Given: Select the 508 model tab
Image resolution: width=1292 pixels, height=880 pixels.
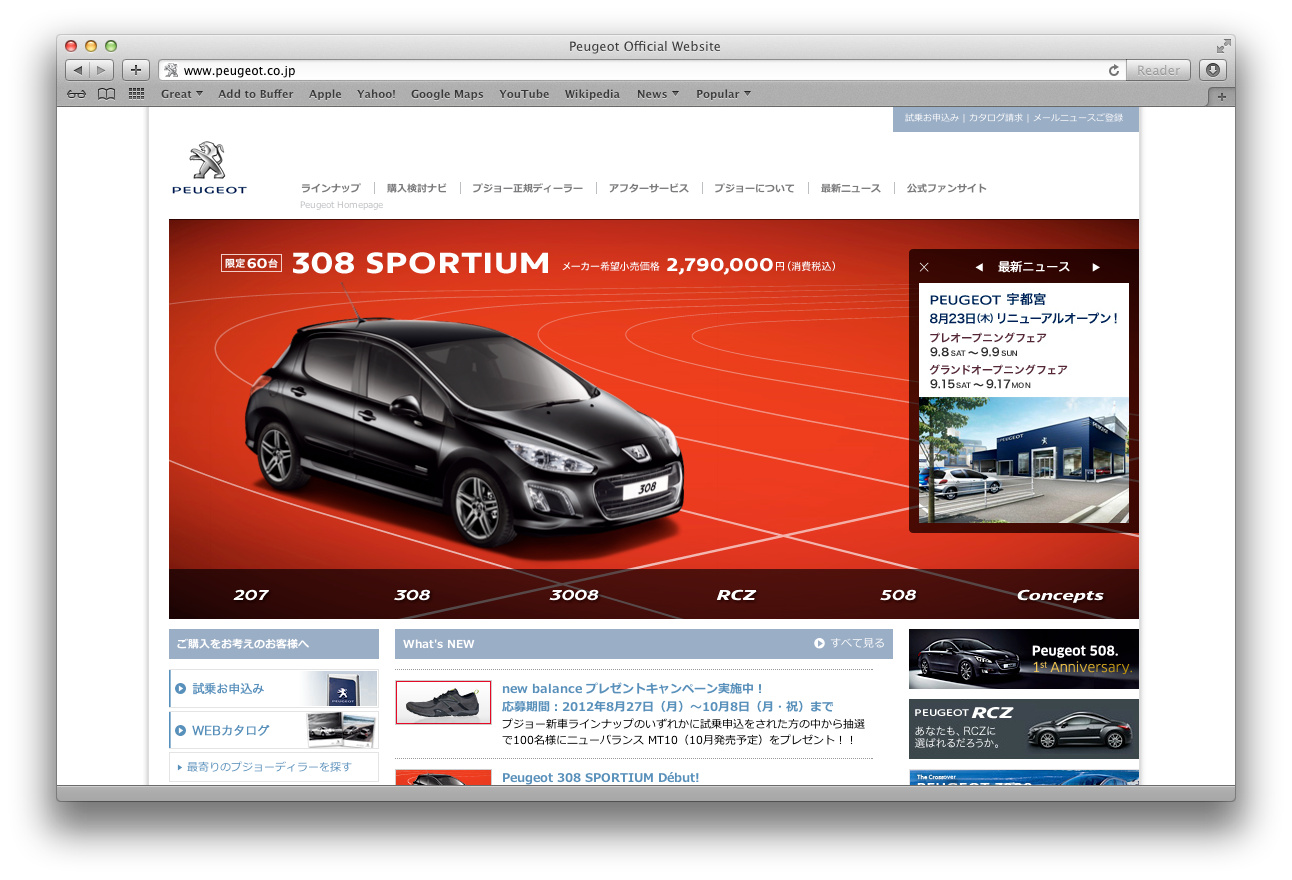Looking at the screenshot, I should (x=898, y=595).
